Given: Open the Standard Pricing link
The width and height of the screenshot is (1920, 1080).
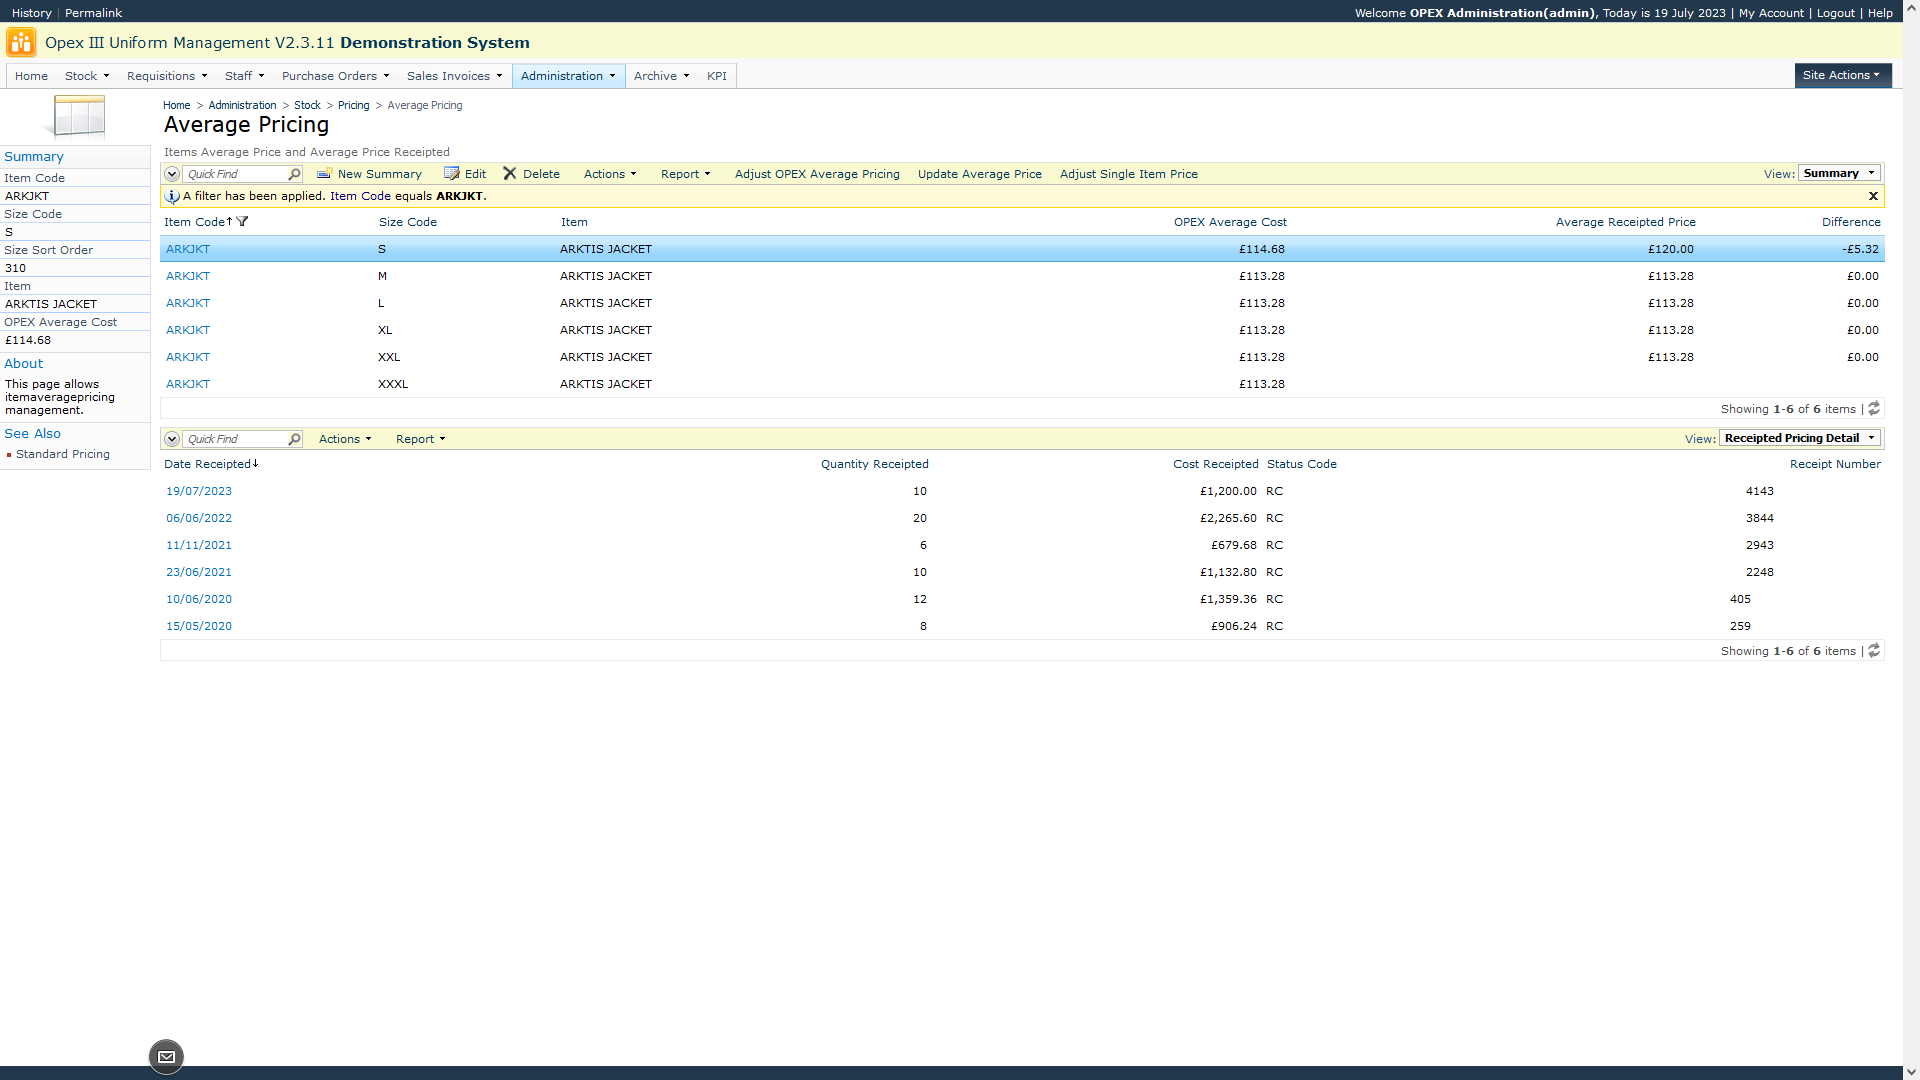Looking at the screenshot, I should point(63,454).
